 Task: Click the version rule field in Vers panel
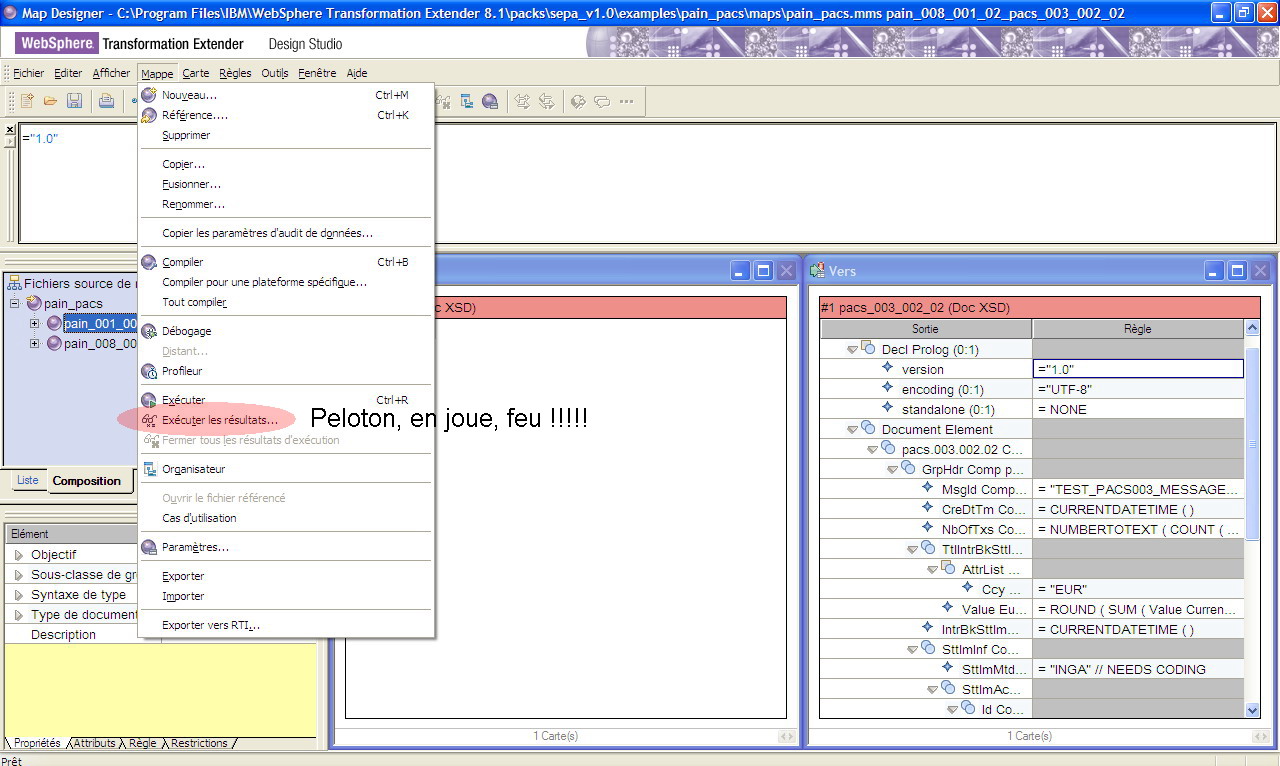coord(1137,369)
